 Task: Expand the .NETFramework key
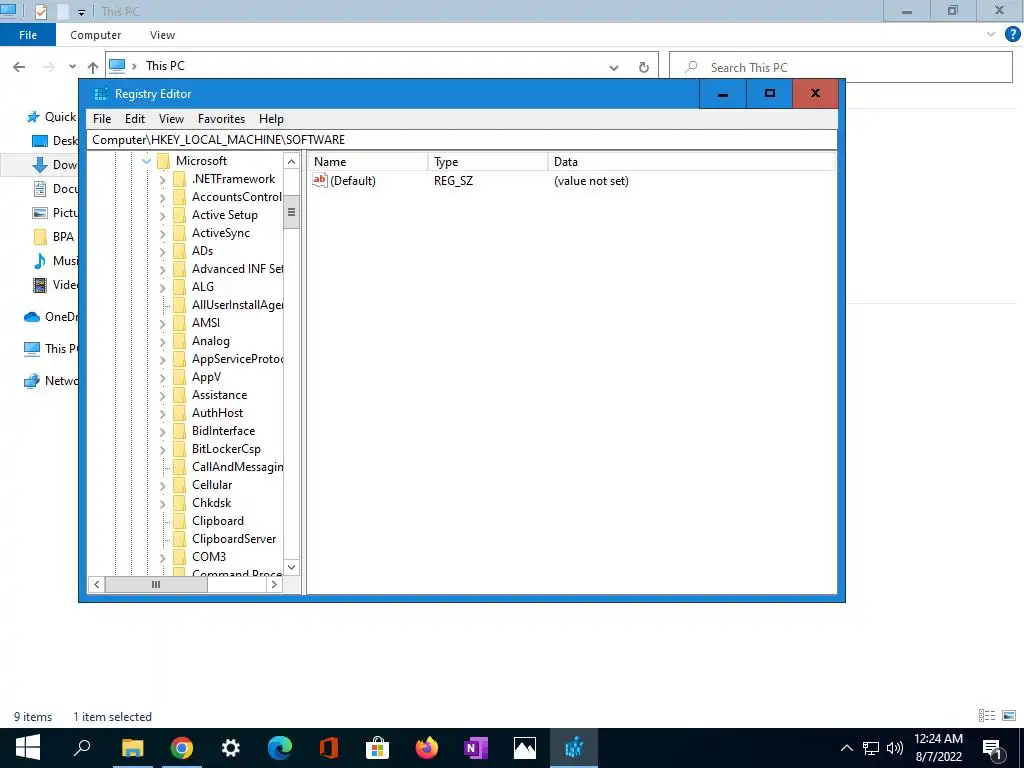(x=163, y=180)
